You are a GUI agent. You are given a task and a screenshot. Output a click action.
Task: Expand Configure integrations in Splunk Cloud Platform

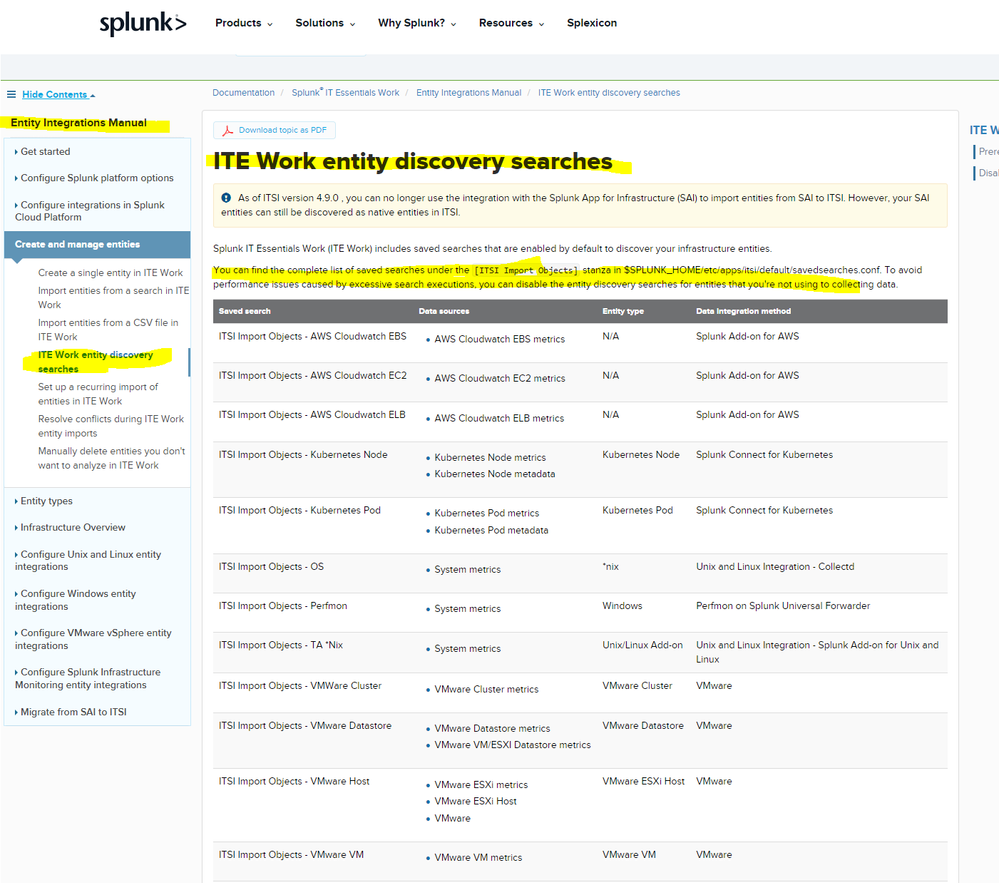(x=90, y=211)
